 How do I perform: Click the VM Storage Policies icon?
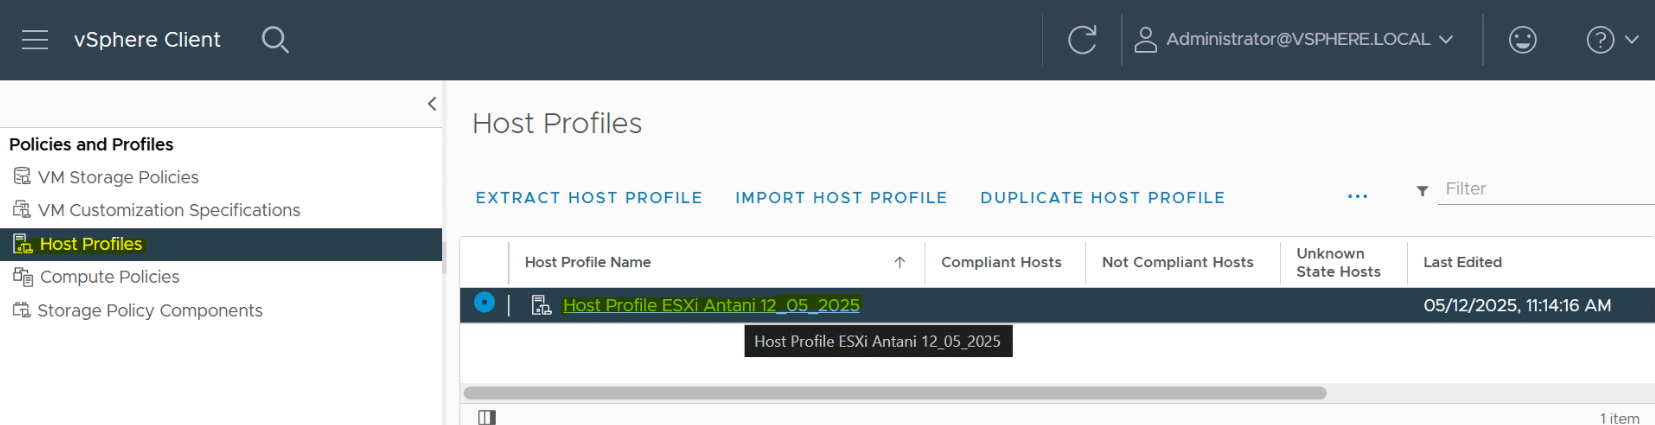21,177
